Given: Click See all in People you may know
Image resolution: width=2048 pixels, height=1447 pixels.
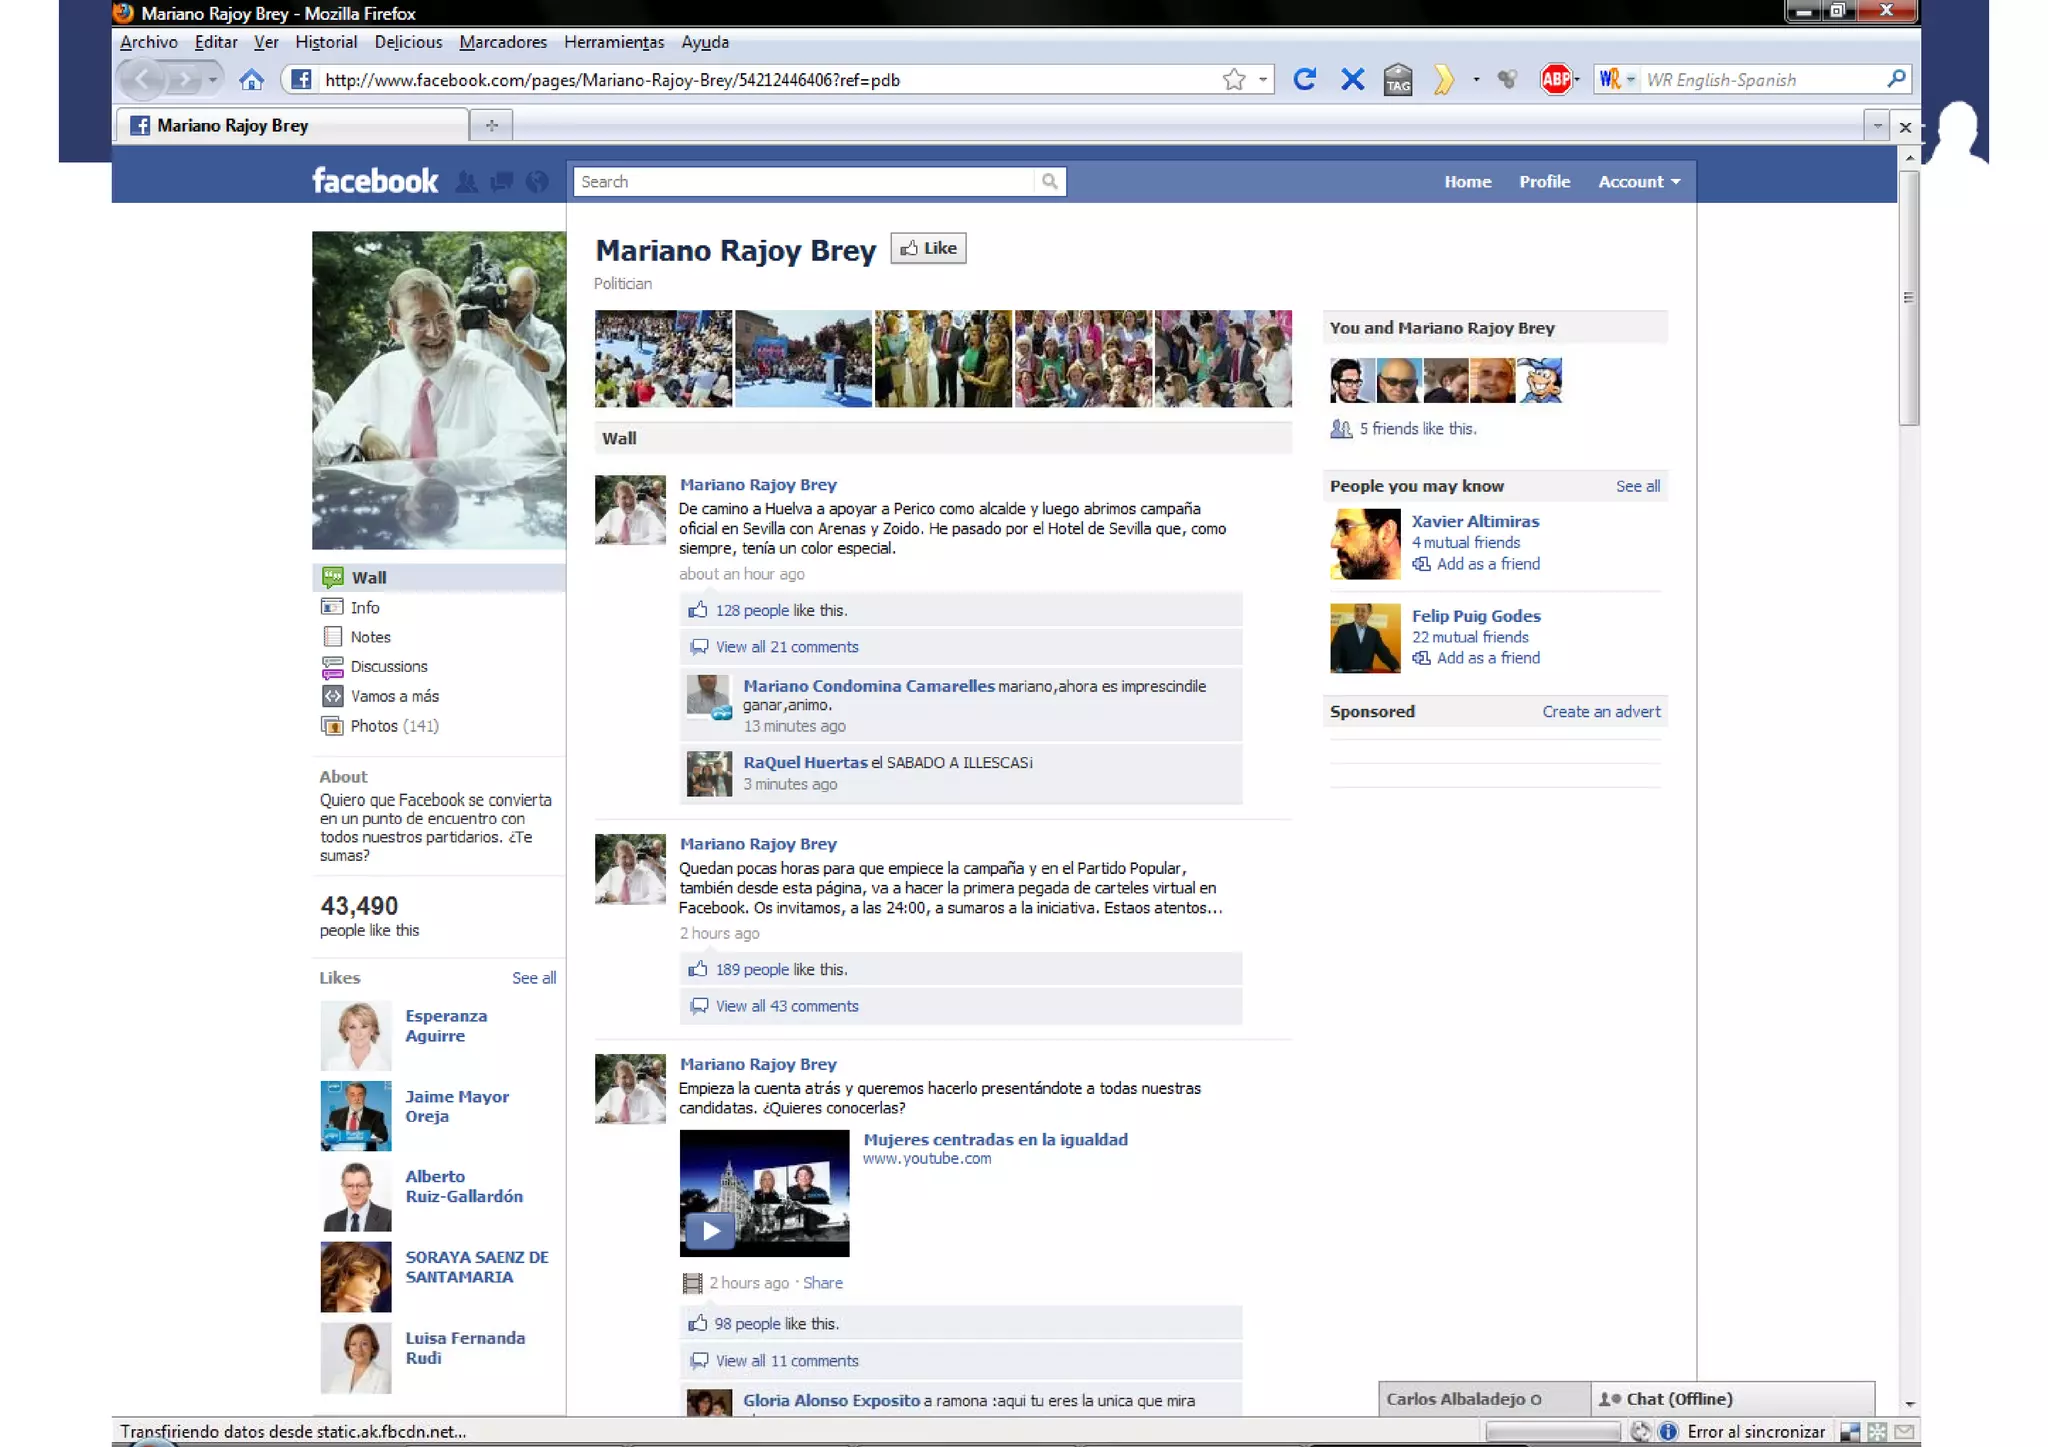Looking at the screenshot, I should [1638, 486].
